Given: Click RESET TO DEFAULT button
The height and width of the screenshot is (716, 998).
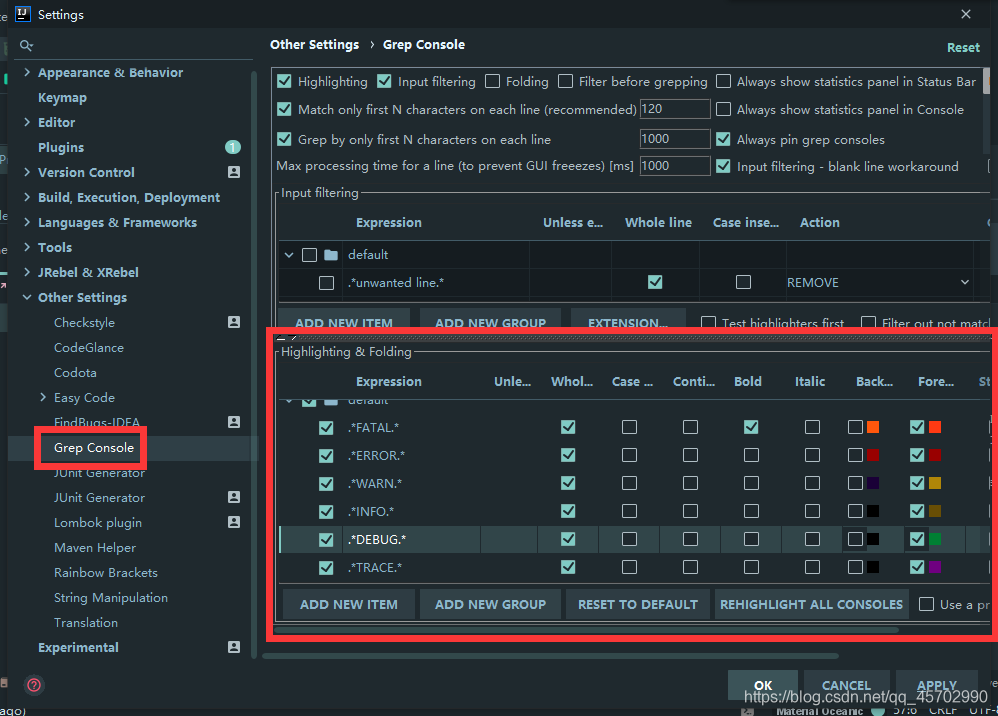Looking at the screenshot, I should point(638,604).
